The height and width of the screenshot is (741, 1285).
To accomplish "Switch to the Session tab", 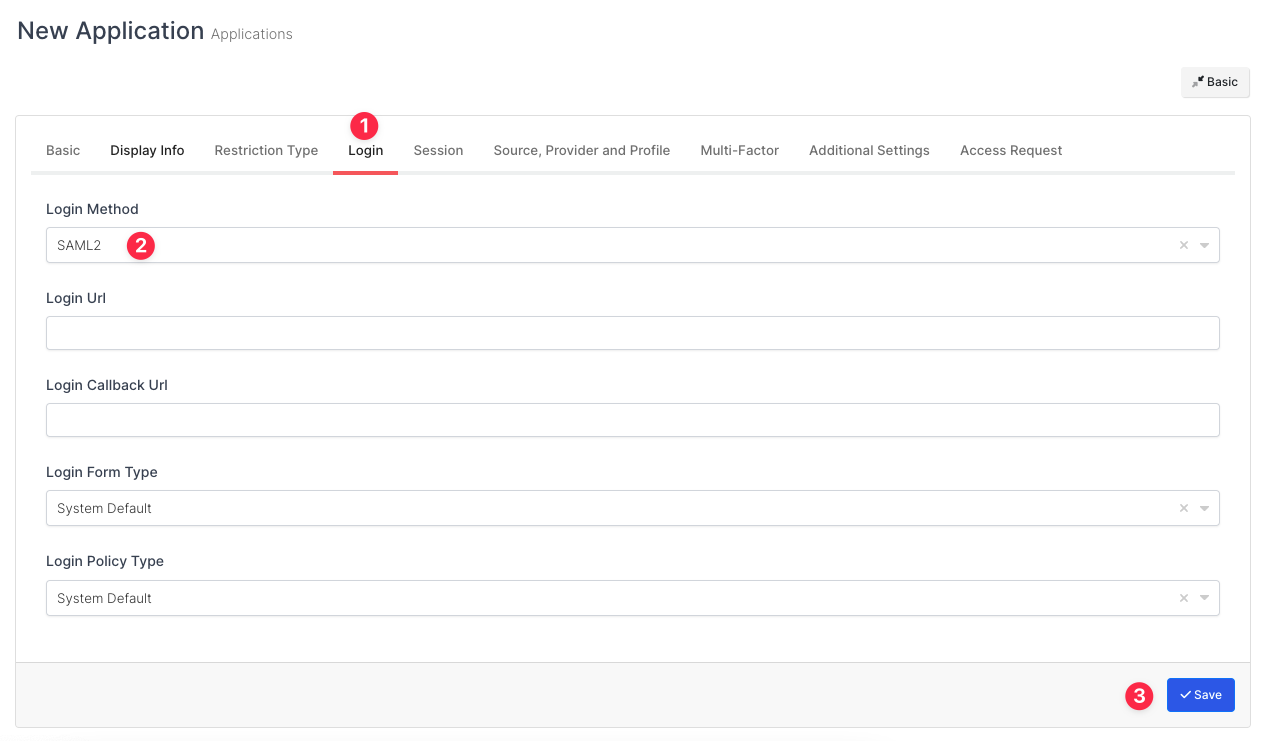I will point(438,150).
